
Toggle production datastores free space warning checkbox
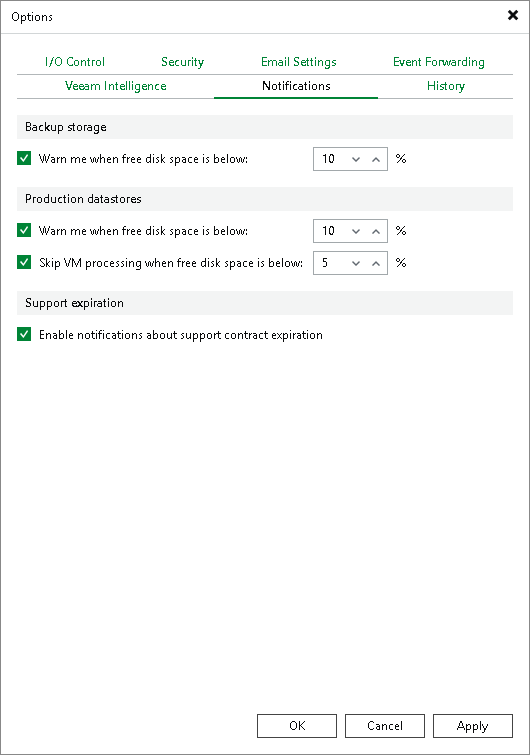[24, 230]
